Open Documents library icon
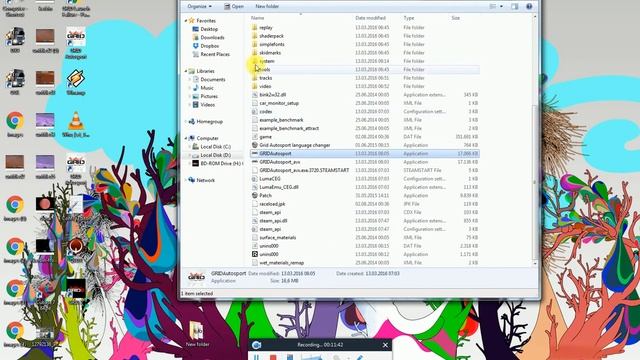 point(196,79)
